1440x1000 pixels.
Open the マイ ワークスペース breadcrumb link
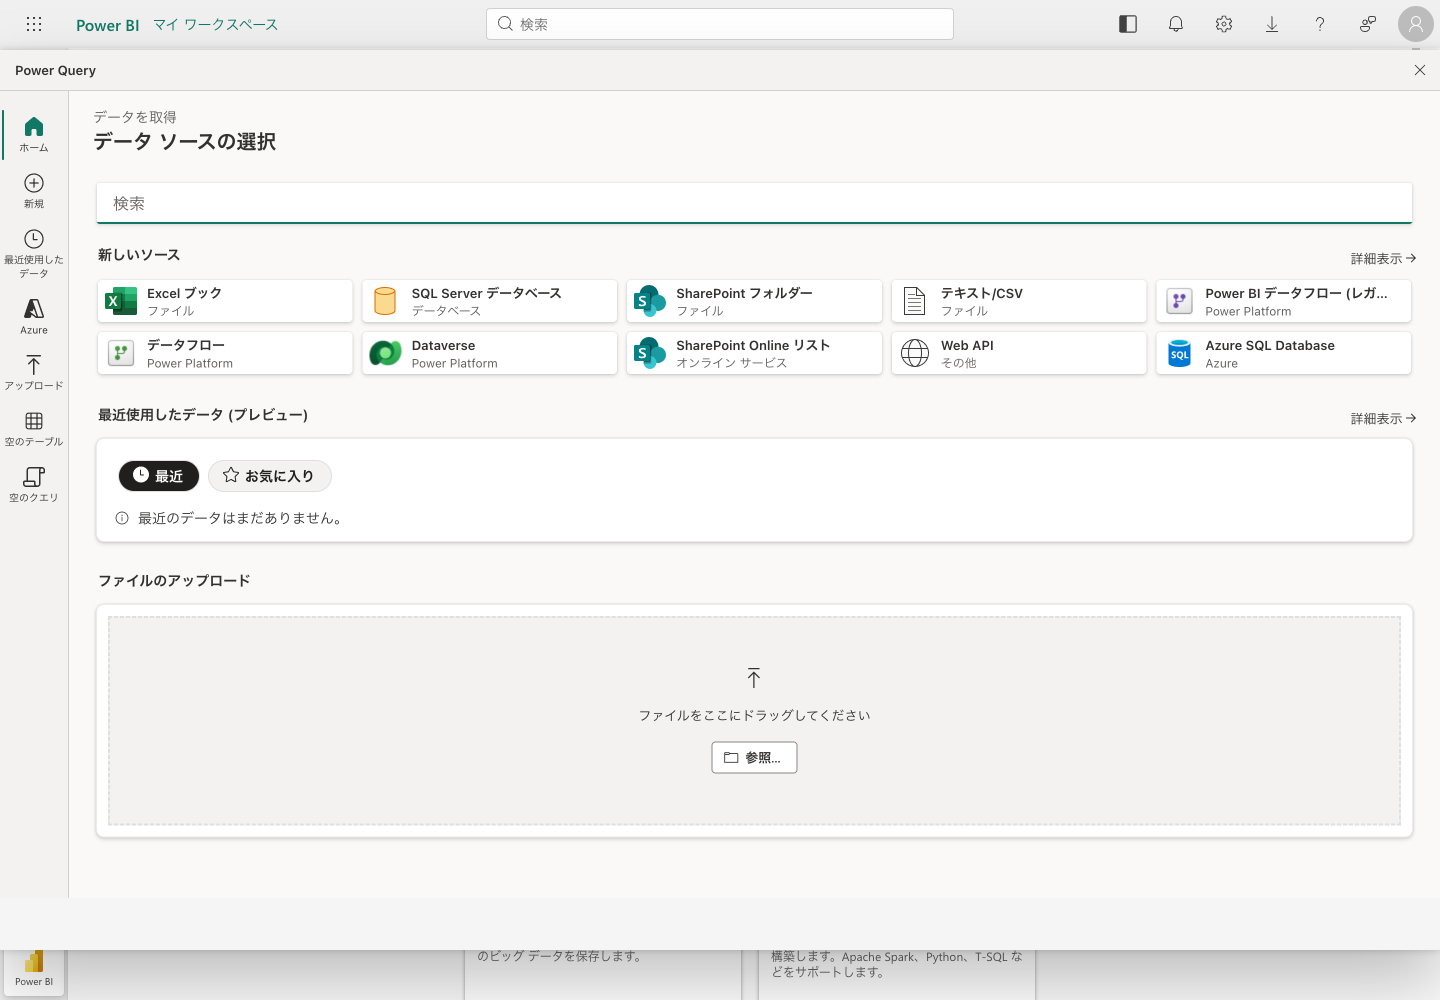(x=215, y=24)
